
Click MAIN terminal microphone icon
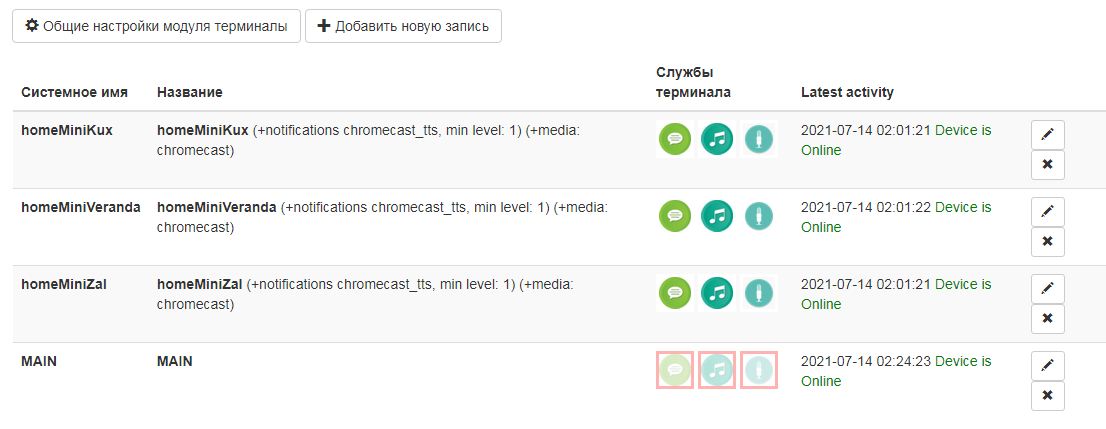(759, 370)
